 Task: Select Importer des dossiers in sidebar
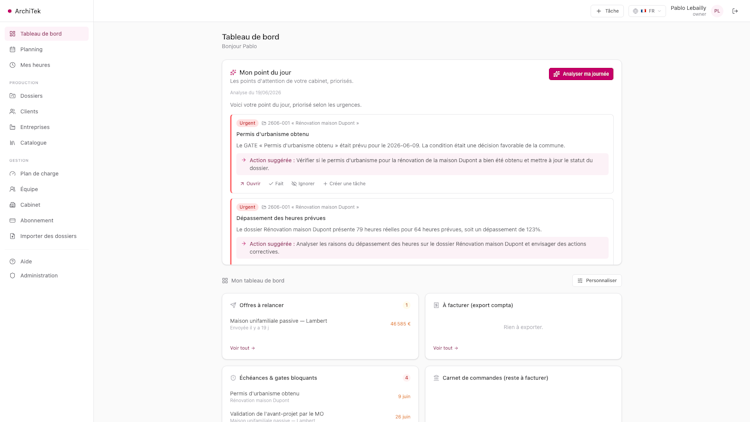46,236
